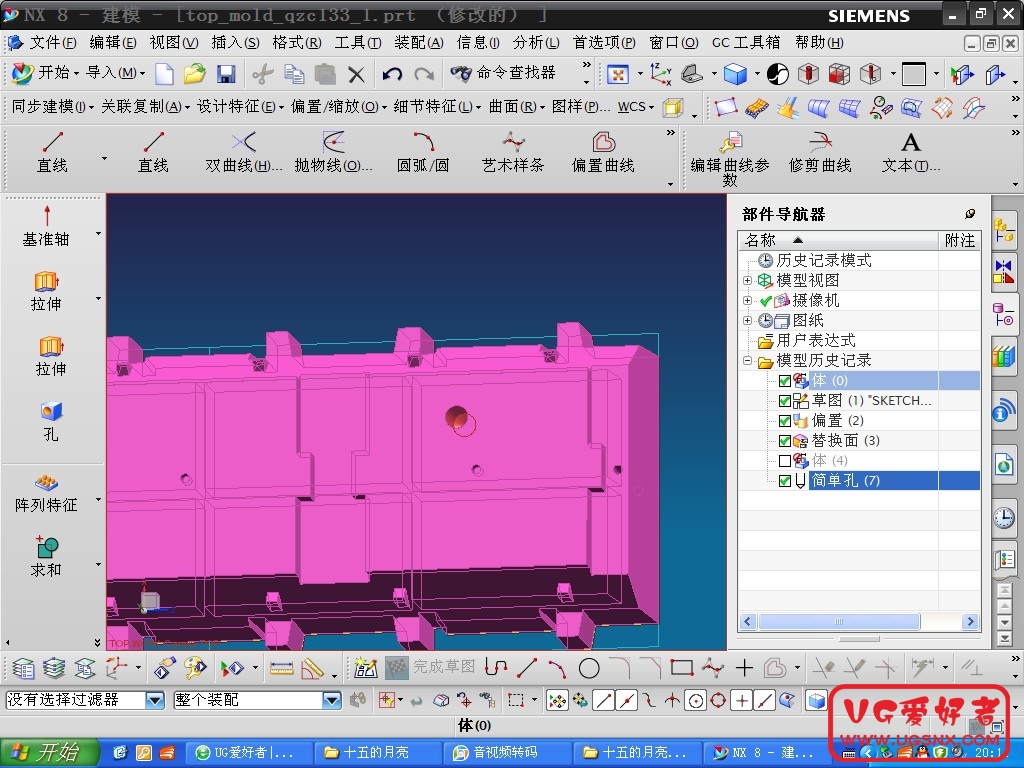The width and height of the screenshot is (1024, 768).
Task: Click the 求和 (Unite) tool icon
Action: (46, 547)
